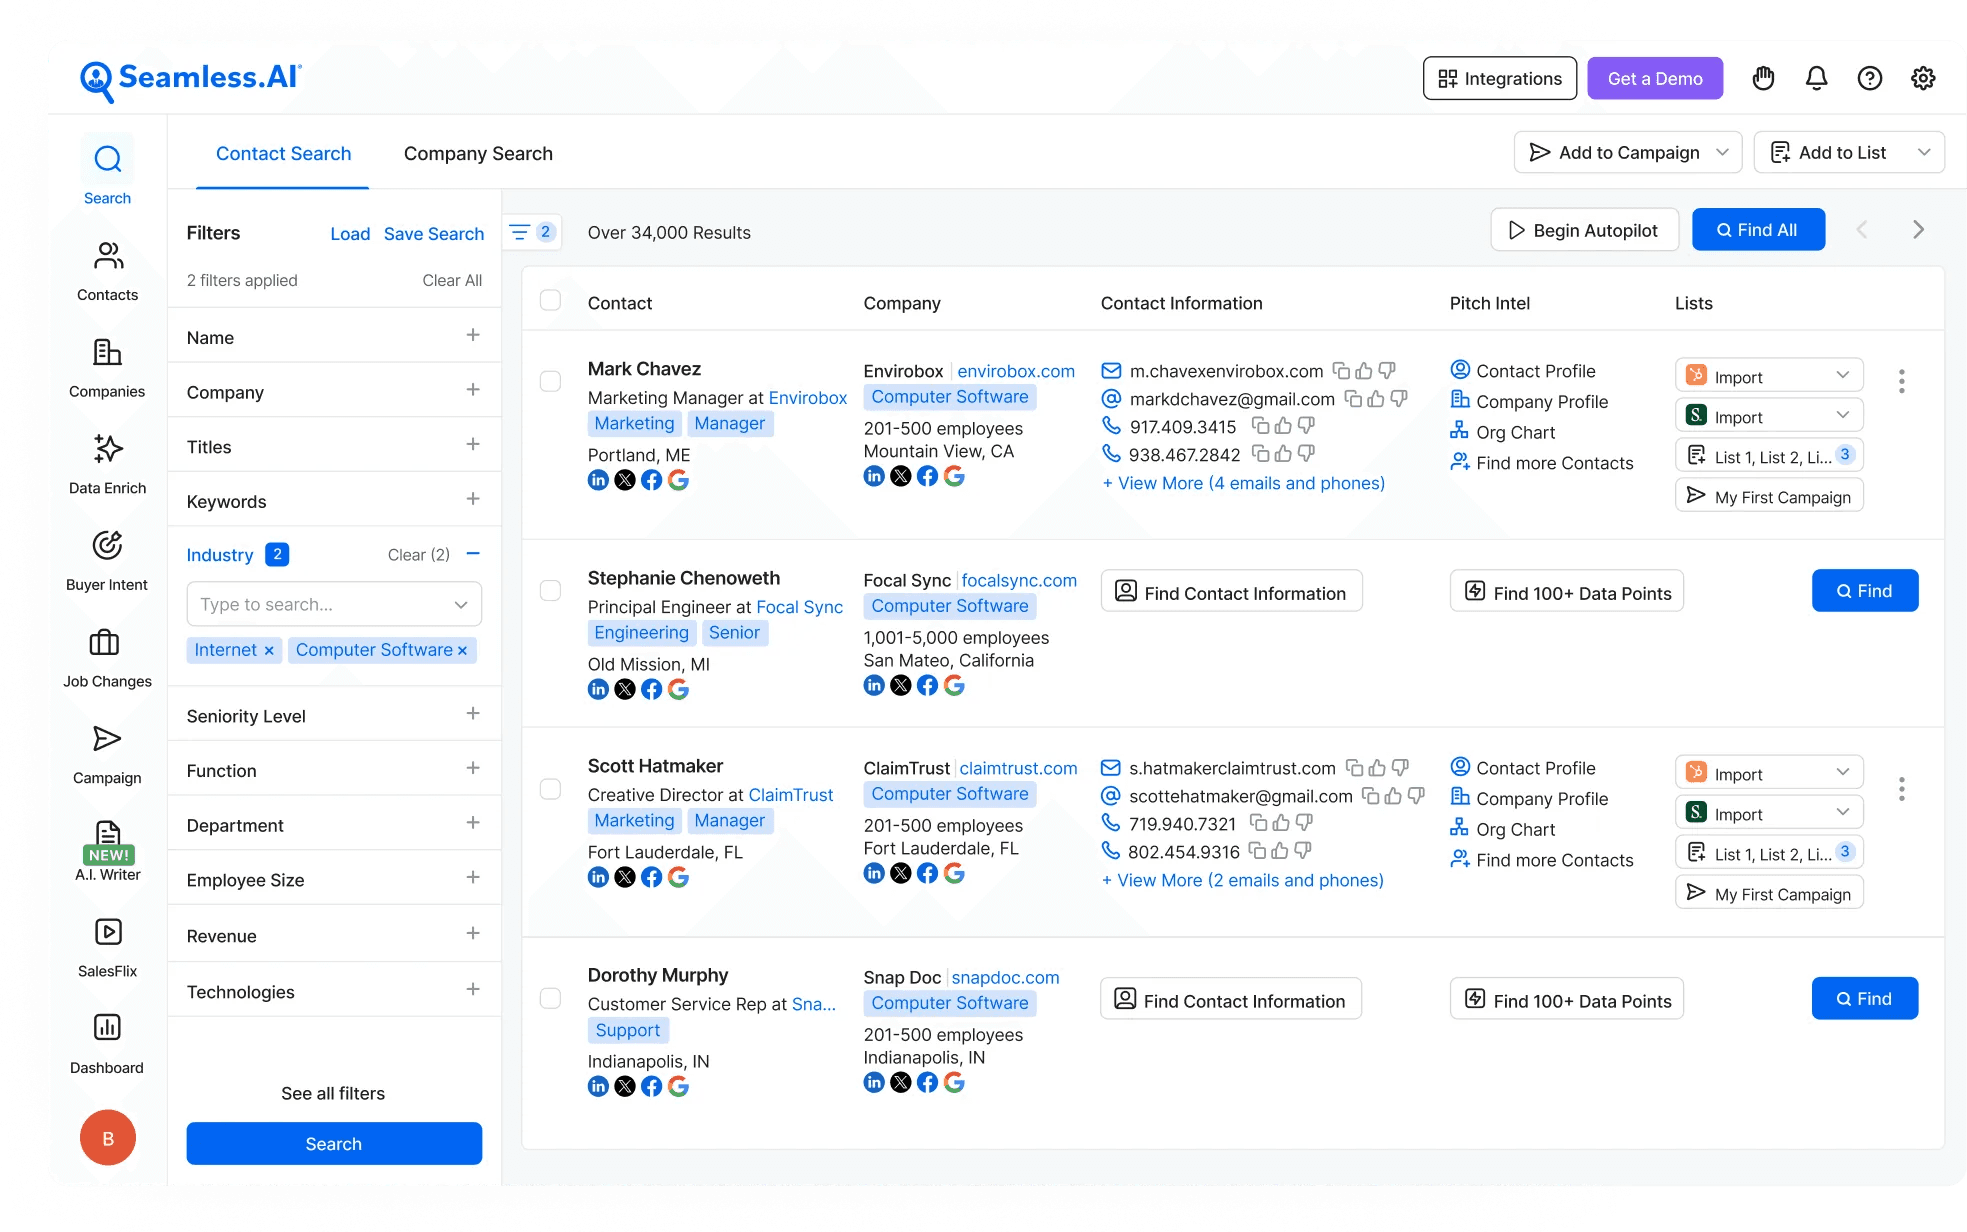Tick the select-all contacts header checkbox
The height and width of the screenshot is (1232, 1967).
[x=550, y=301]
